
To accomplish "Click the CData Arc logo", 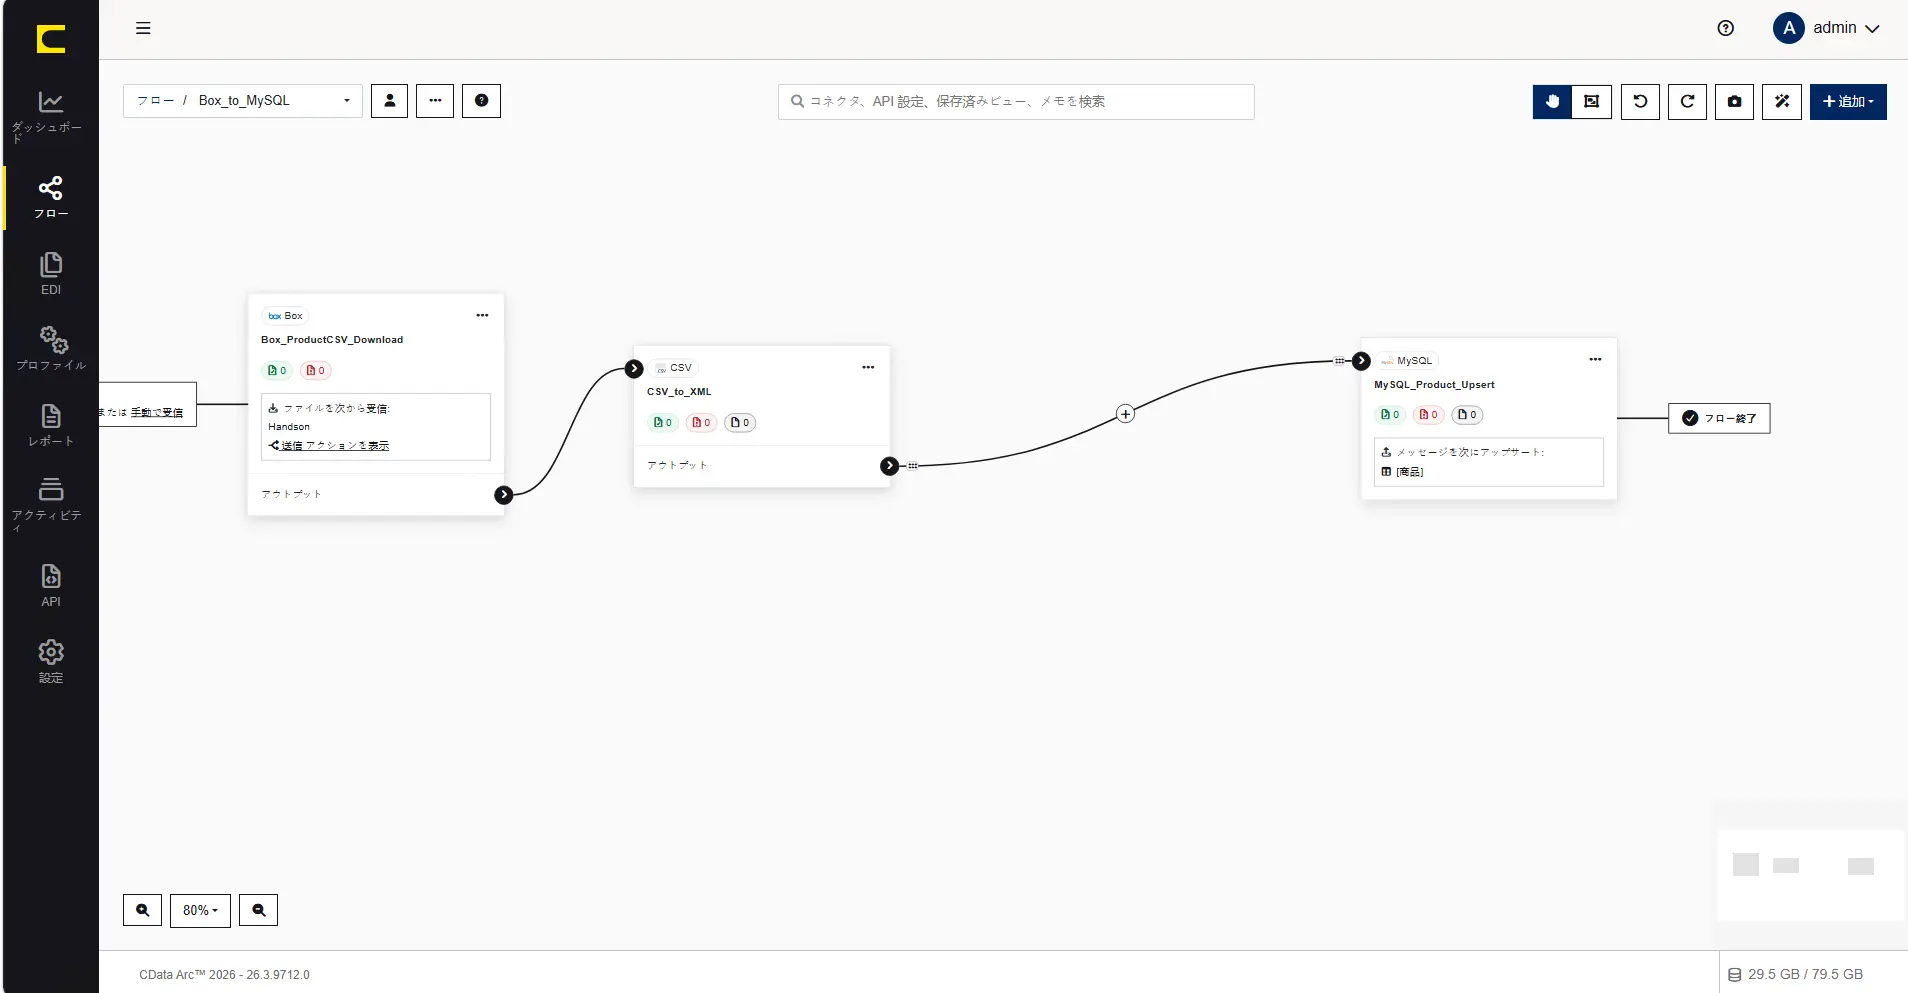I will [51, 39].
